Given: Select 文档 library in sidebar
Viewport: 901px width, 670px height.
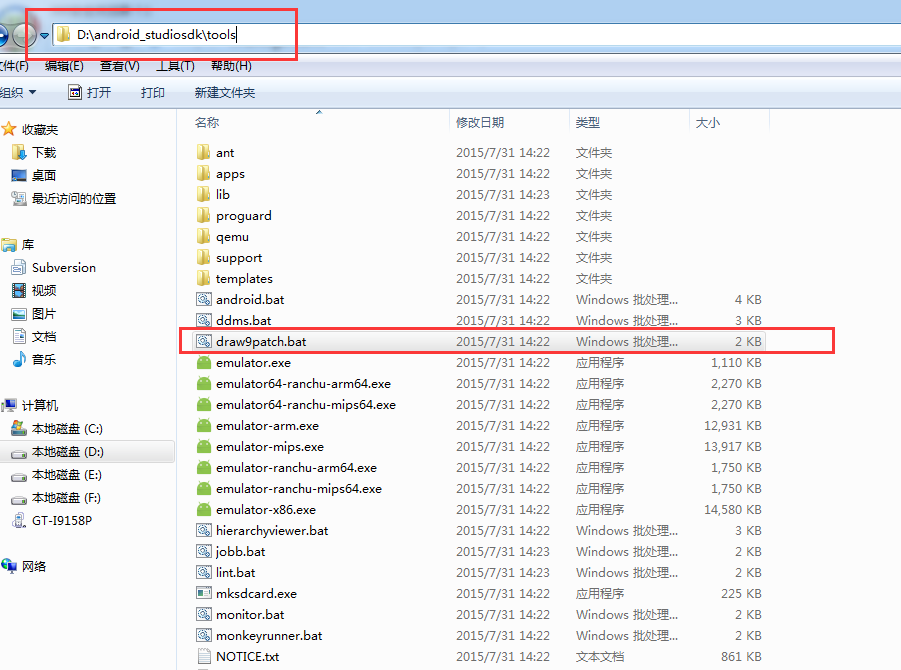Looking at the screenshot, I should (x=34, y=336).
